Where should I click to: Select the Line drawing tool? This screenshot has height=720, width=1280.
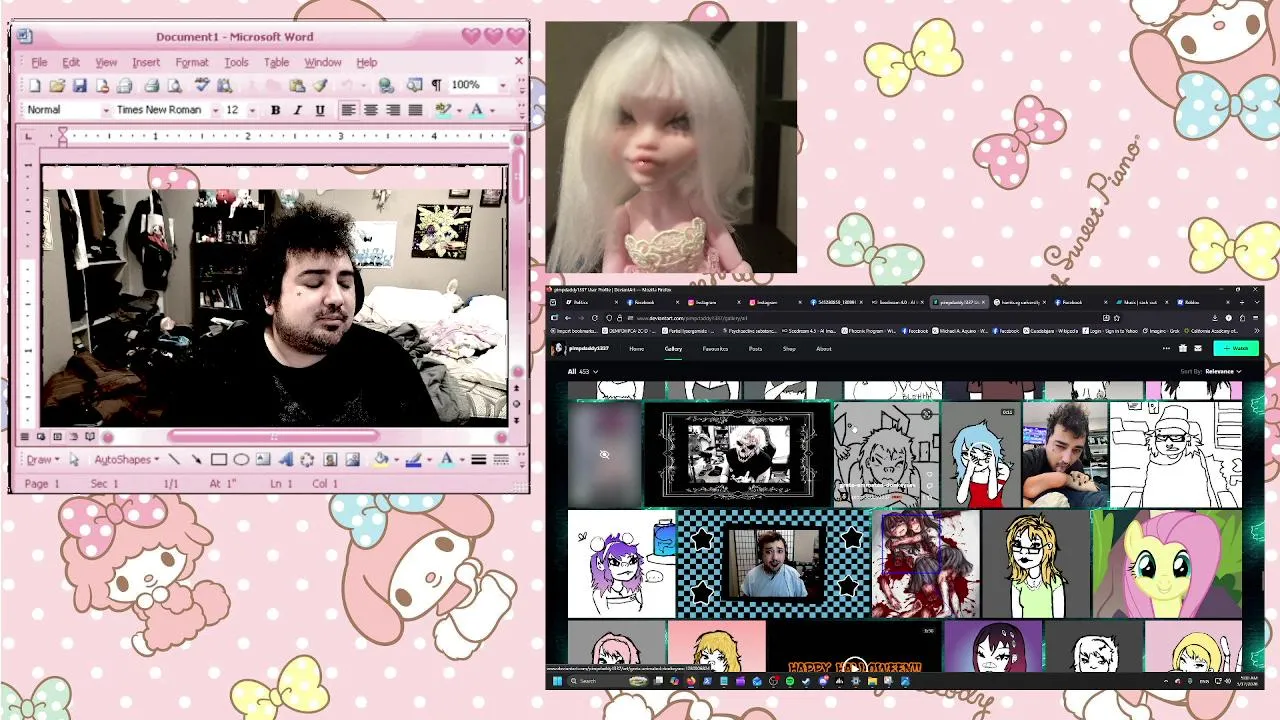[x=175, y=460]
